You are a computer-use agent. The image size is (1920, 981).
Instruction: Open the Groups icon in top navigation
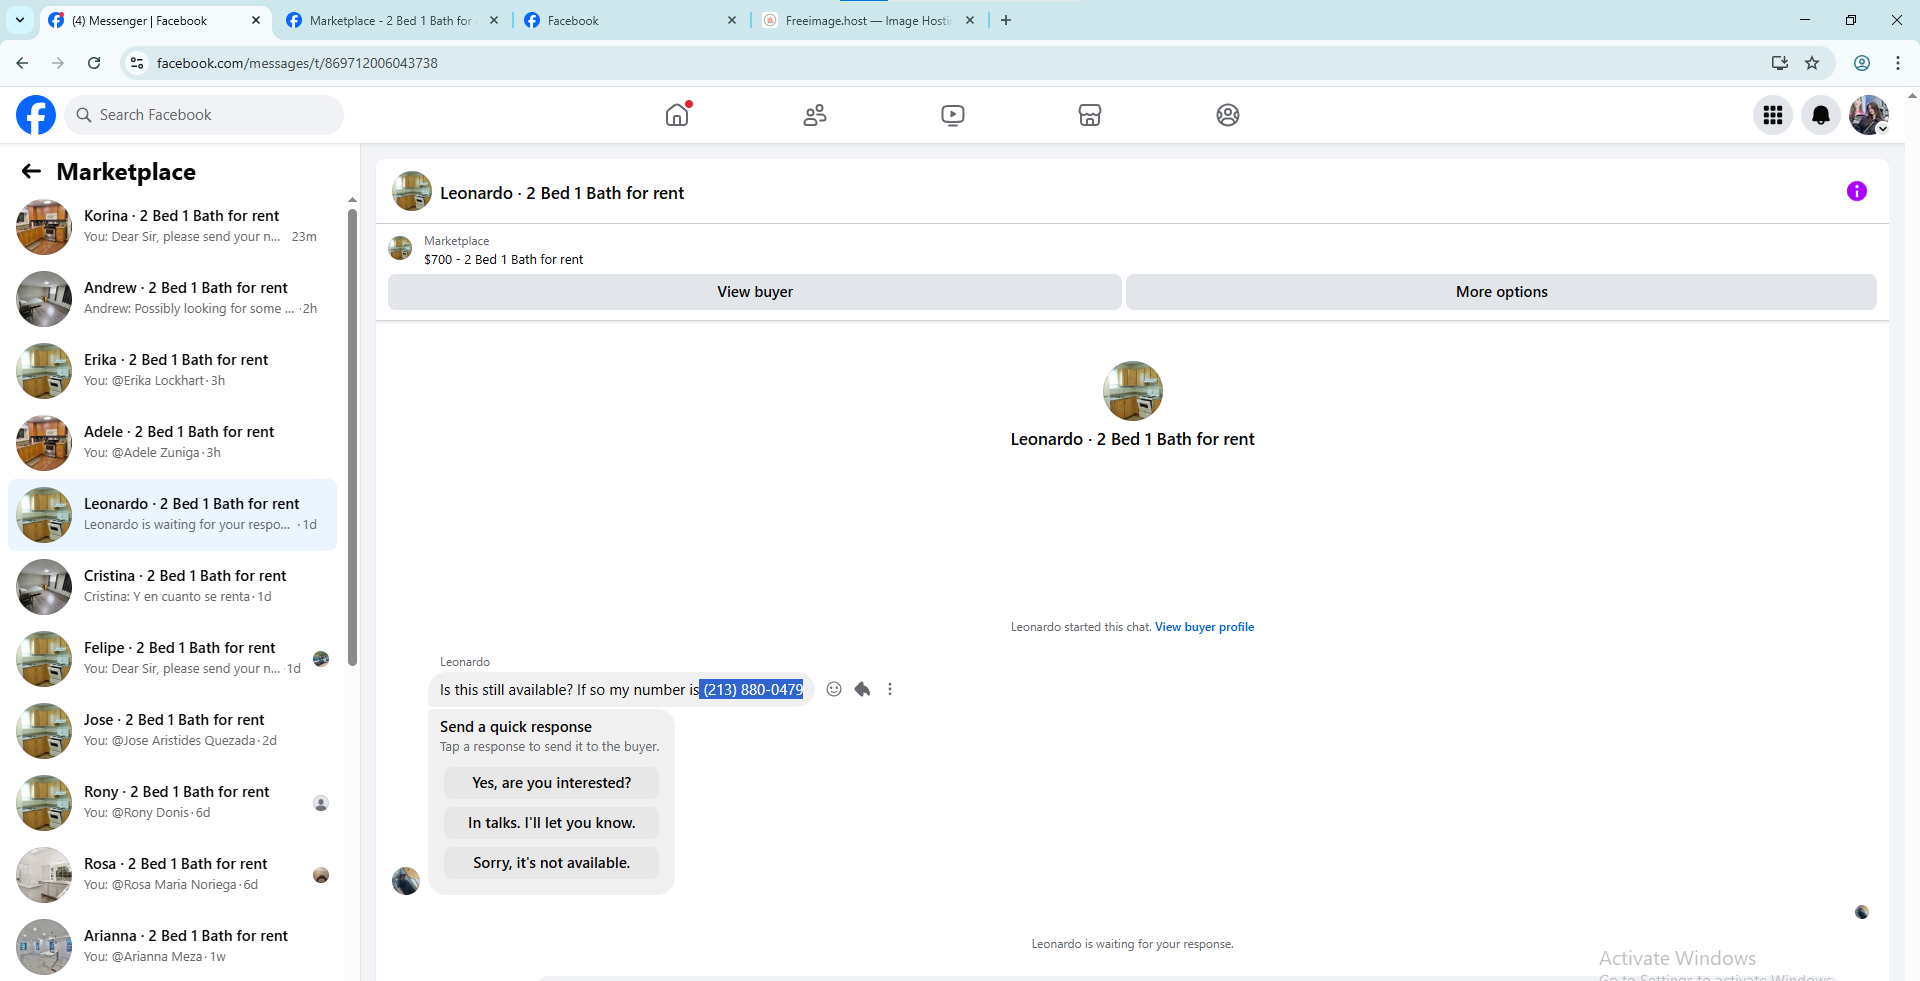(x=1228, y=115)
